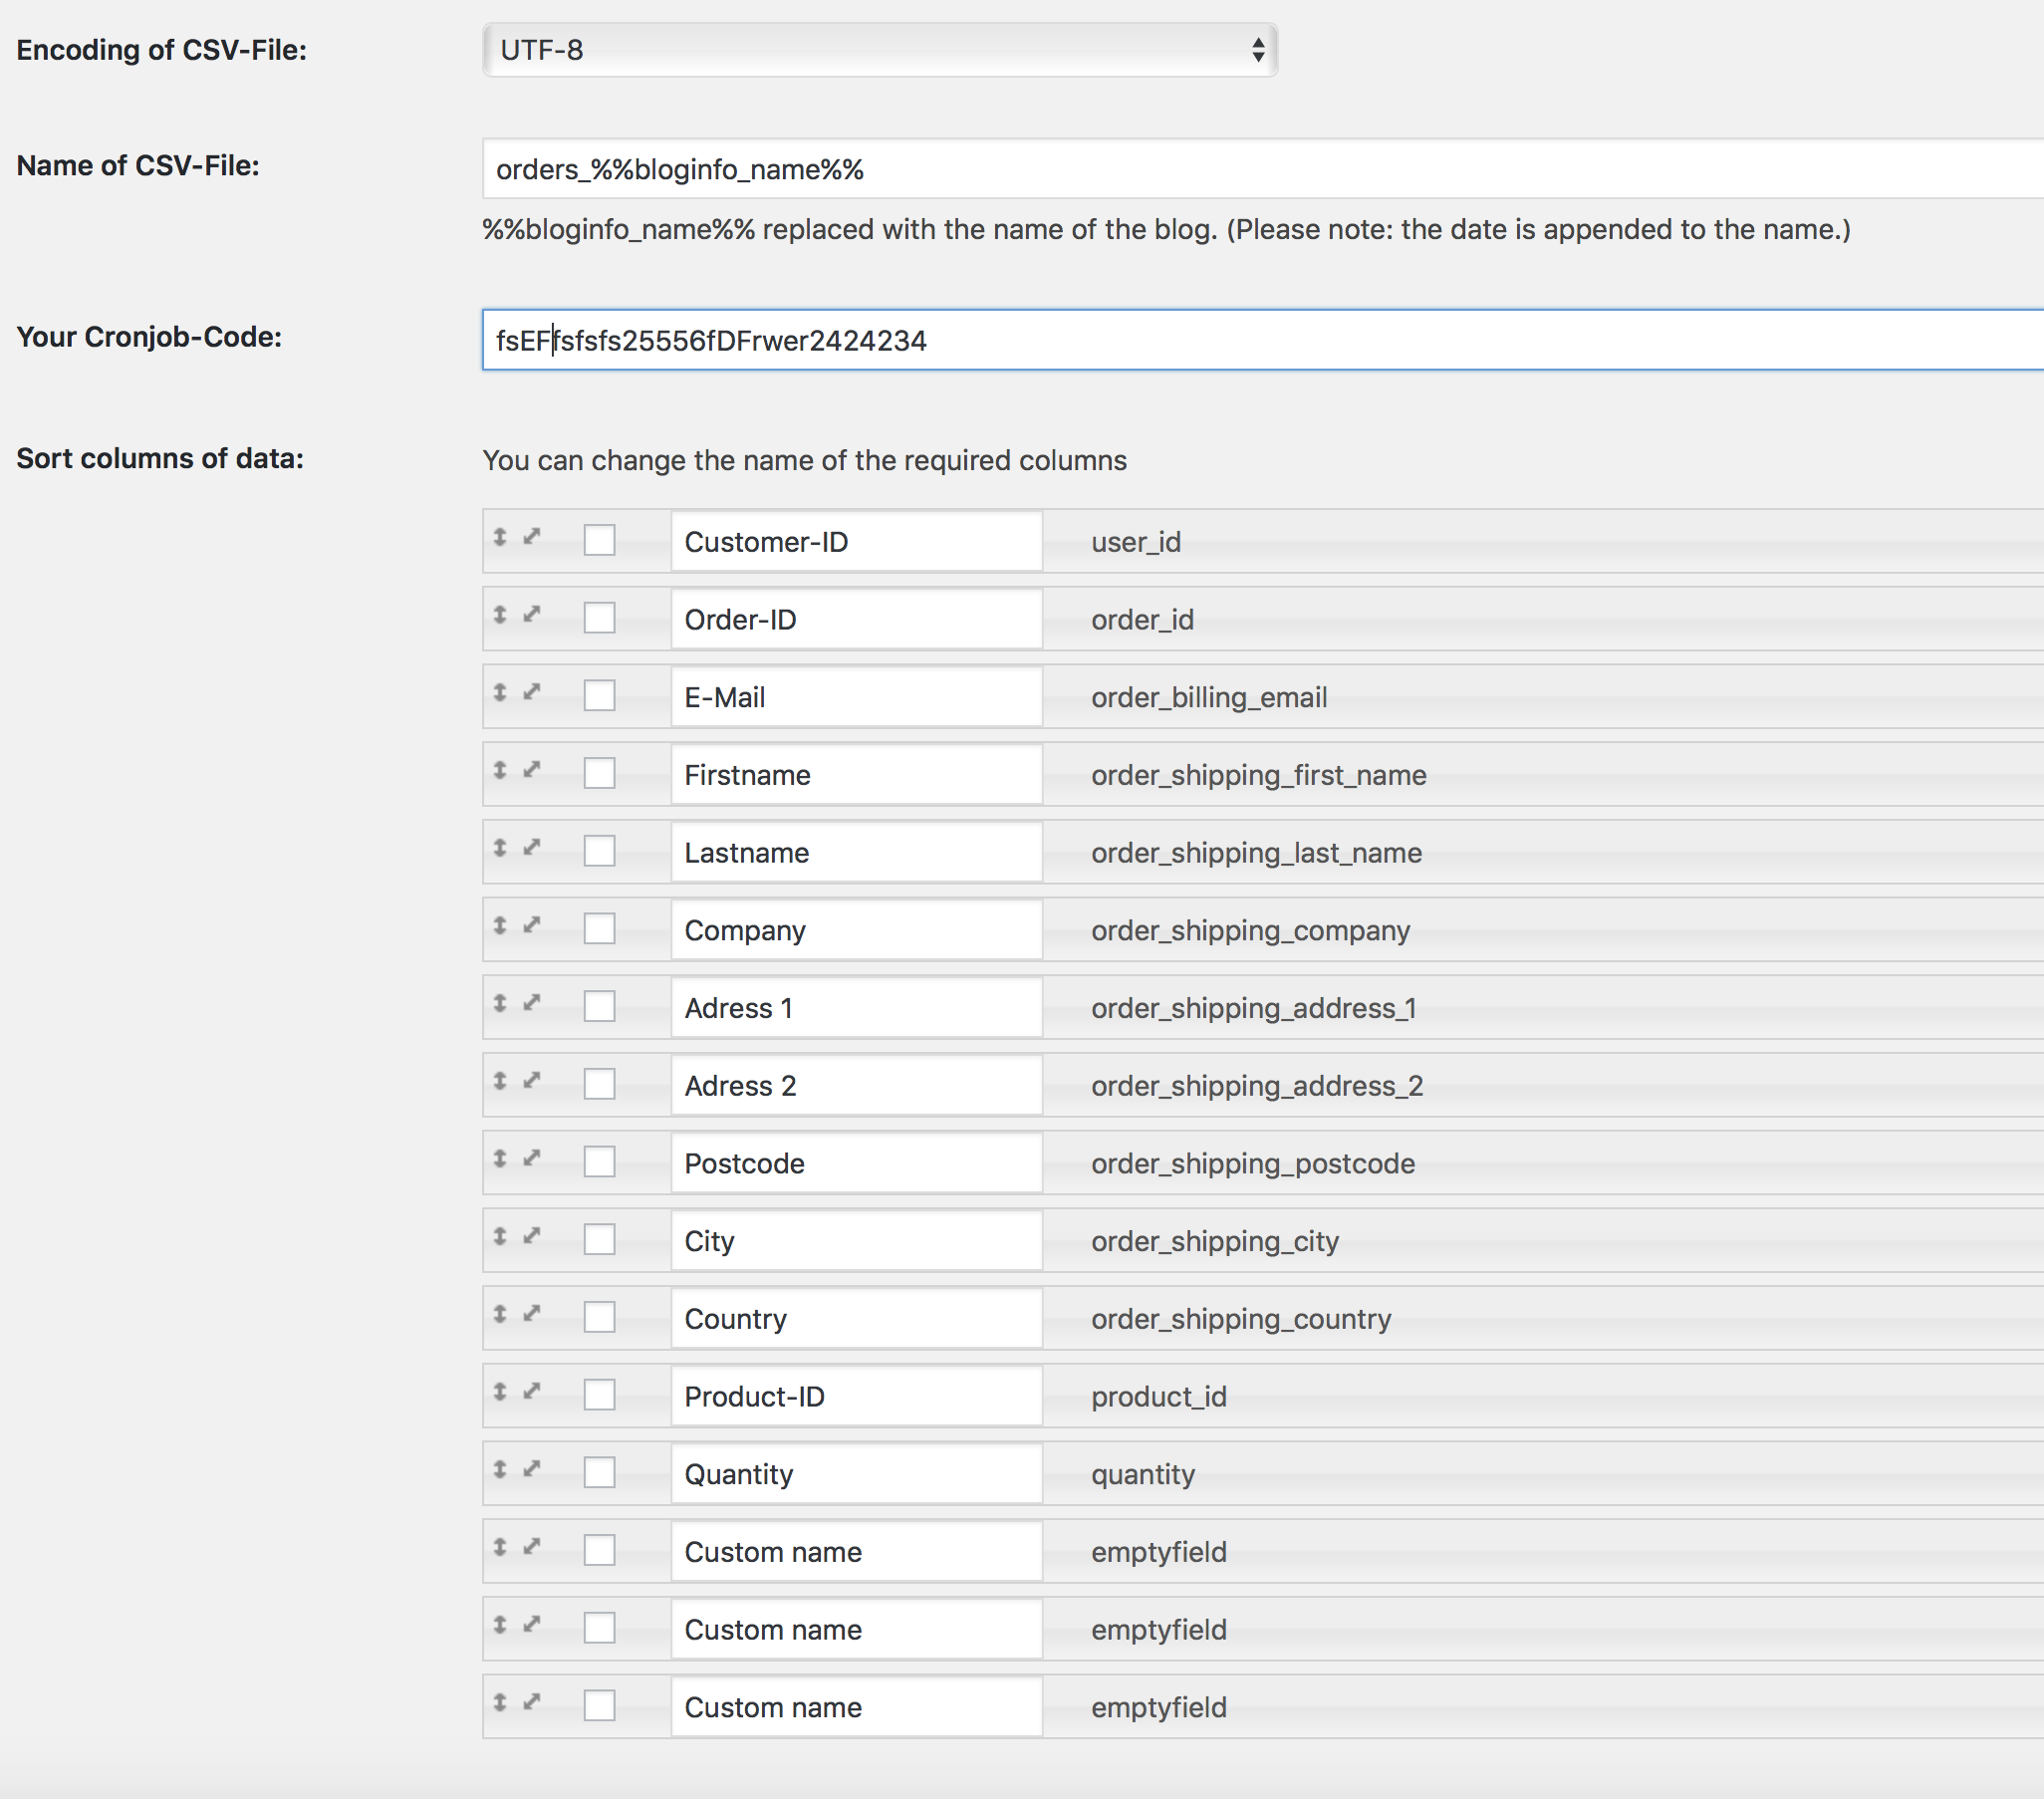Click the vertical sort handle on the Postcode row
2044x1799 pixels.
point(500,1158)
